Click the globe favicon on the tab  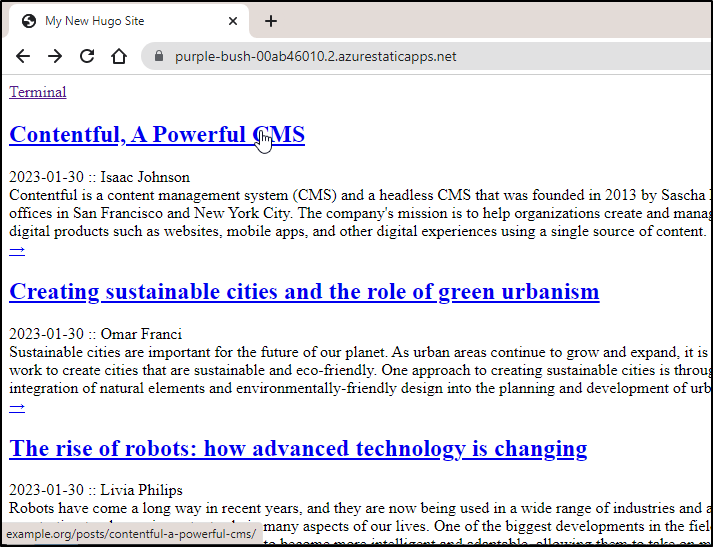(29, 21)
